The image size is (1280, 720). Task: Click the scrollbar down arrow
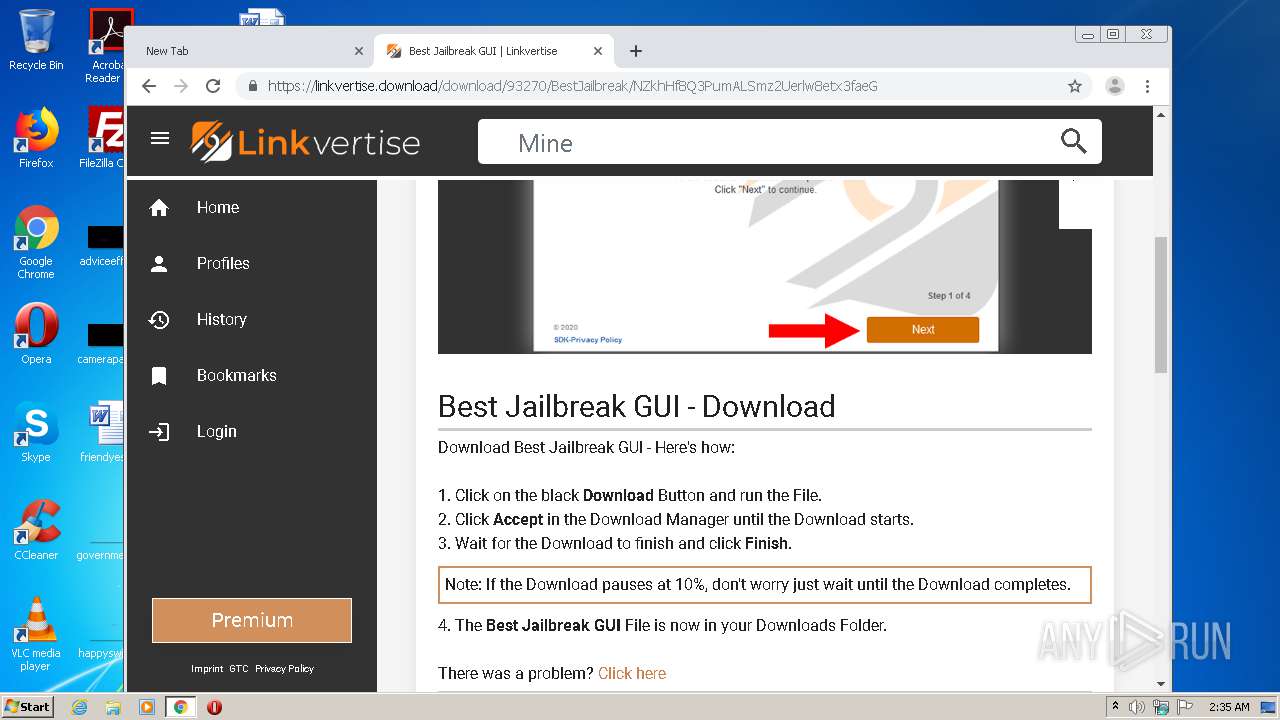[x=1161, y=684]
